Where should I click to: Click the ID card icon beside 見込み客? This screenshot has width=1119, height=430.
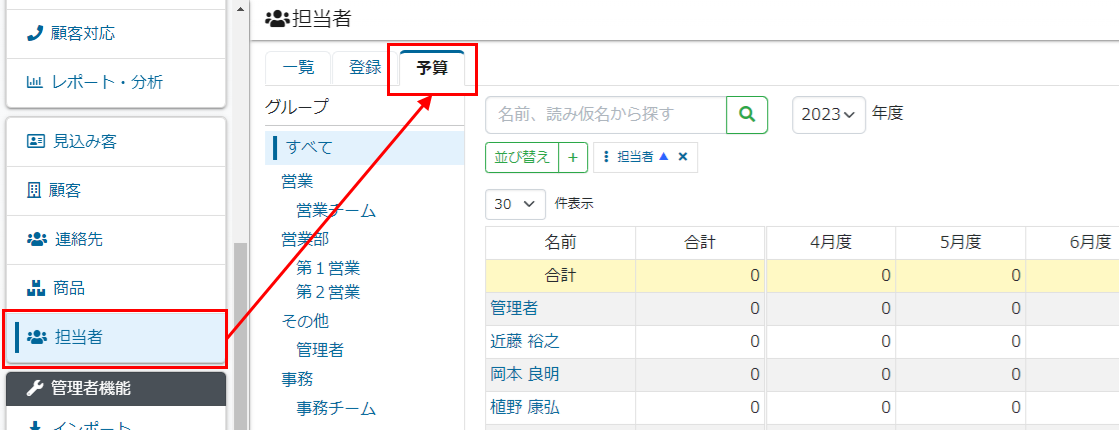[36, 142]
